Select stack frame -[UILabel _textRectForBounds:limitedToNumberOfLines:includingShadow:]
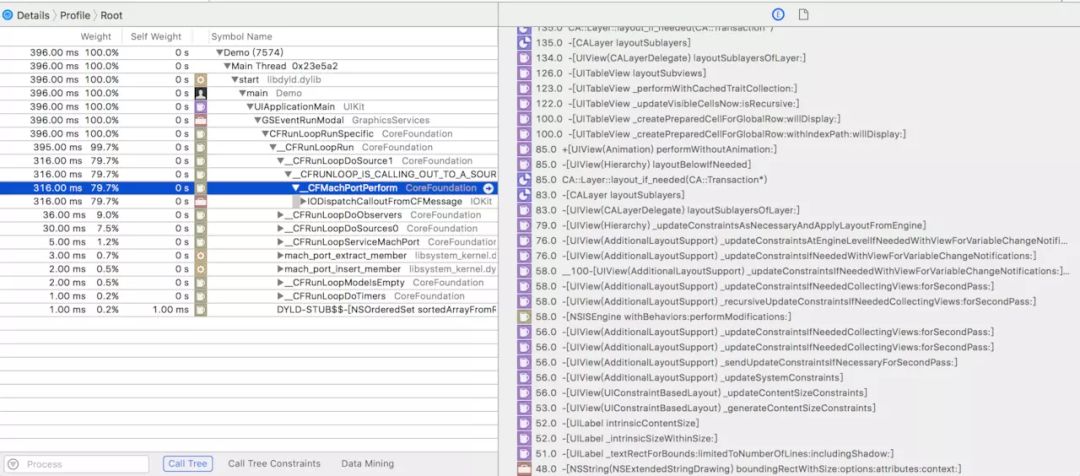The width and height of the screenshot is (1080, 476). (x=728, y=453)
